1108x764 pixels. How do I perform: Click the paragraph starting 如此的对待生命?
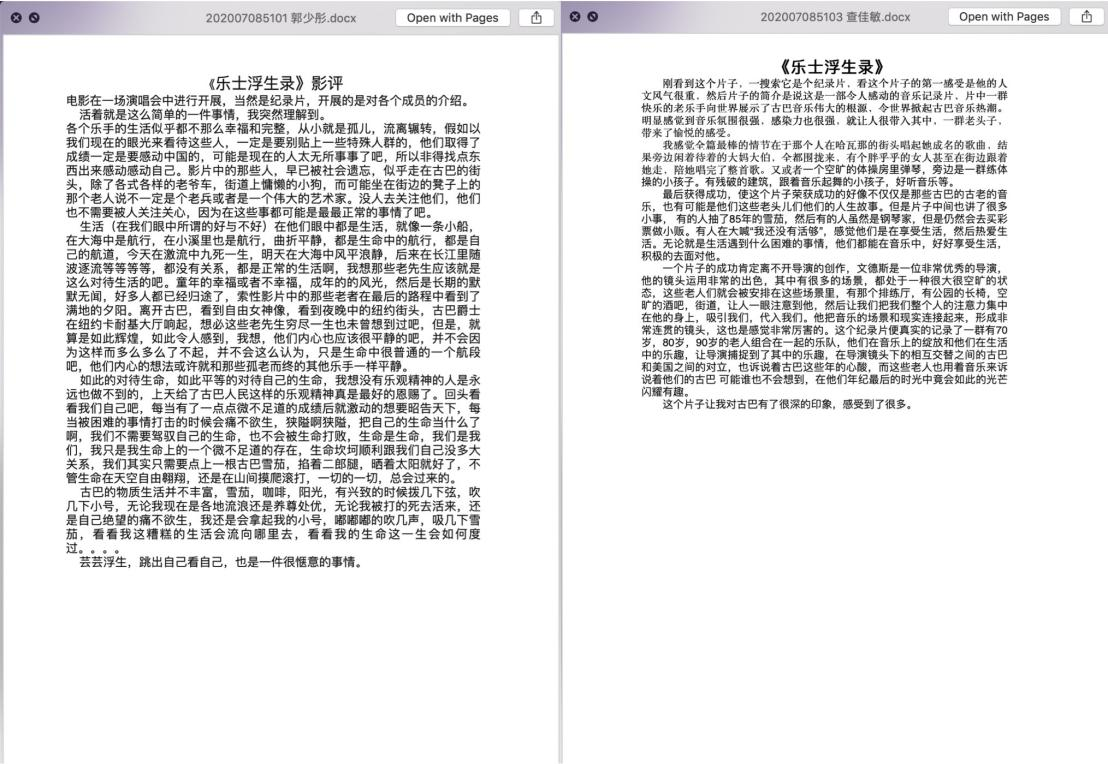click(272, 435)
